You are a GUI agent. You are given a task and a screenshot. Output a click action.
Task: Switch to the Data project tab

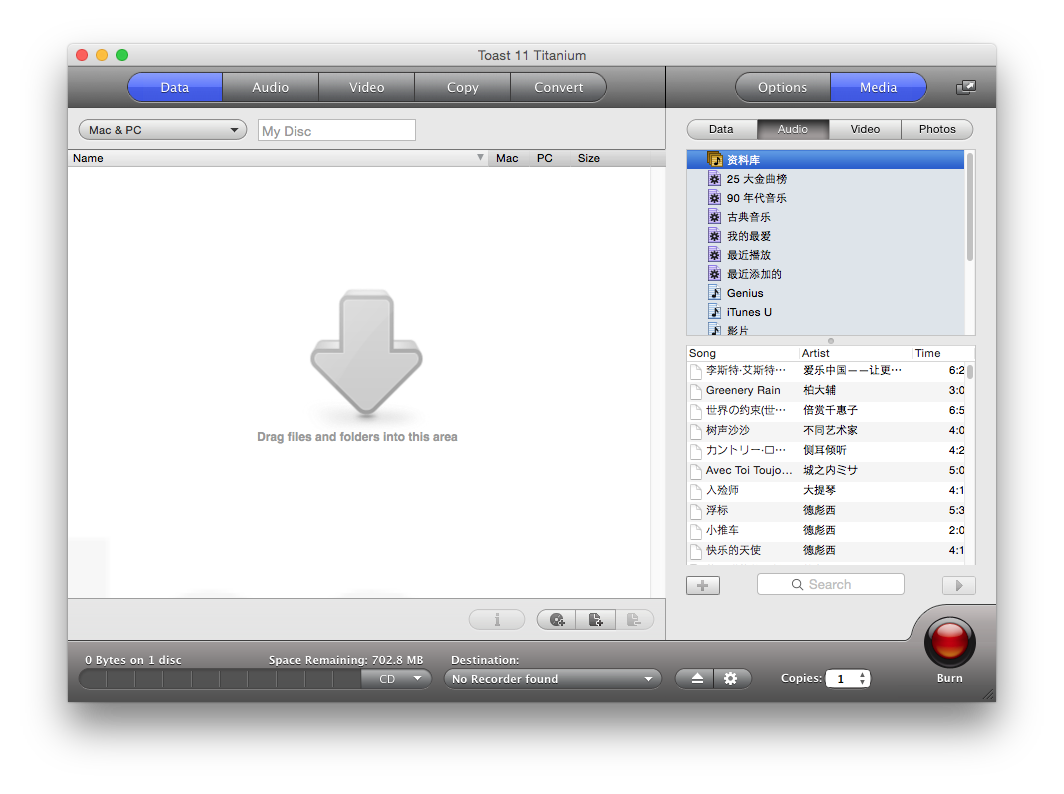[x=174, y=88]
